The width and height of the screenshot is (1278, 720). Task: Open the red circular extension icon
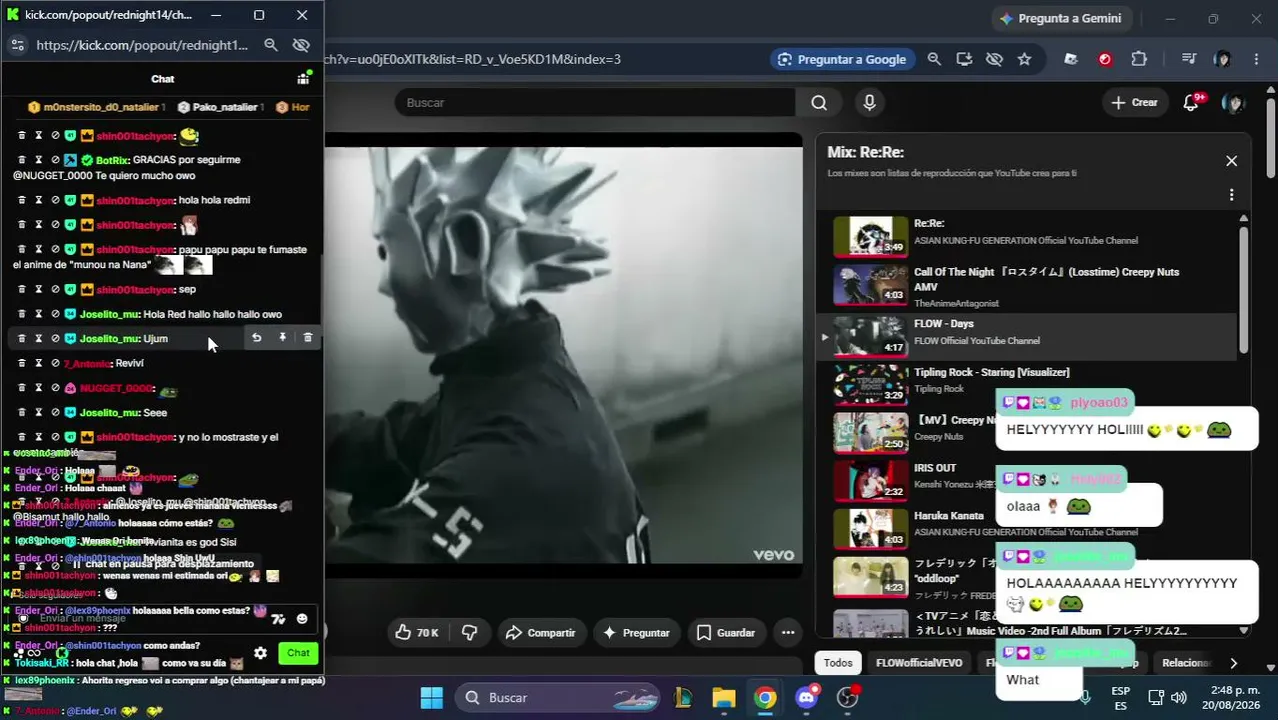(1105, 59)
